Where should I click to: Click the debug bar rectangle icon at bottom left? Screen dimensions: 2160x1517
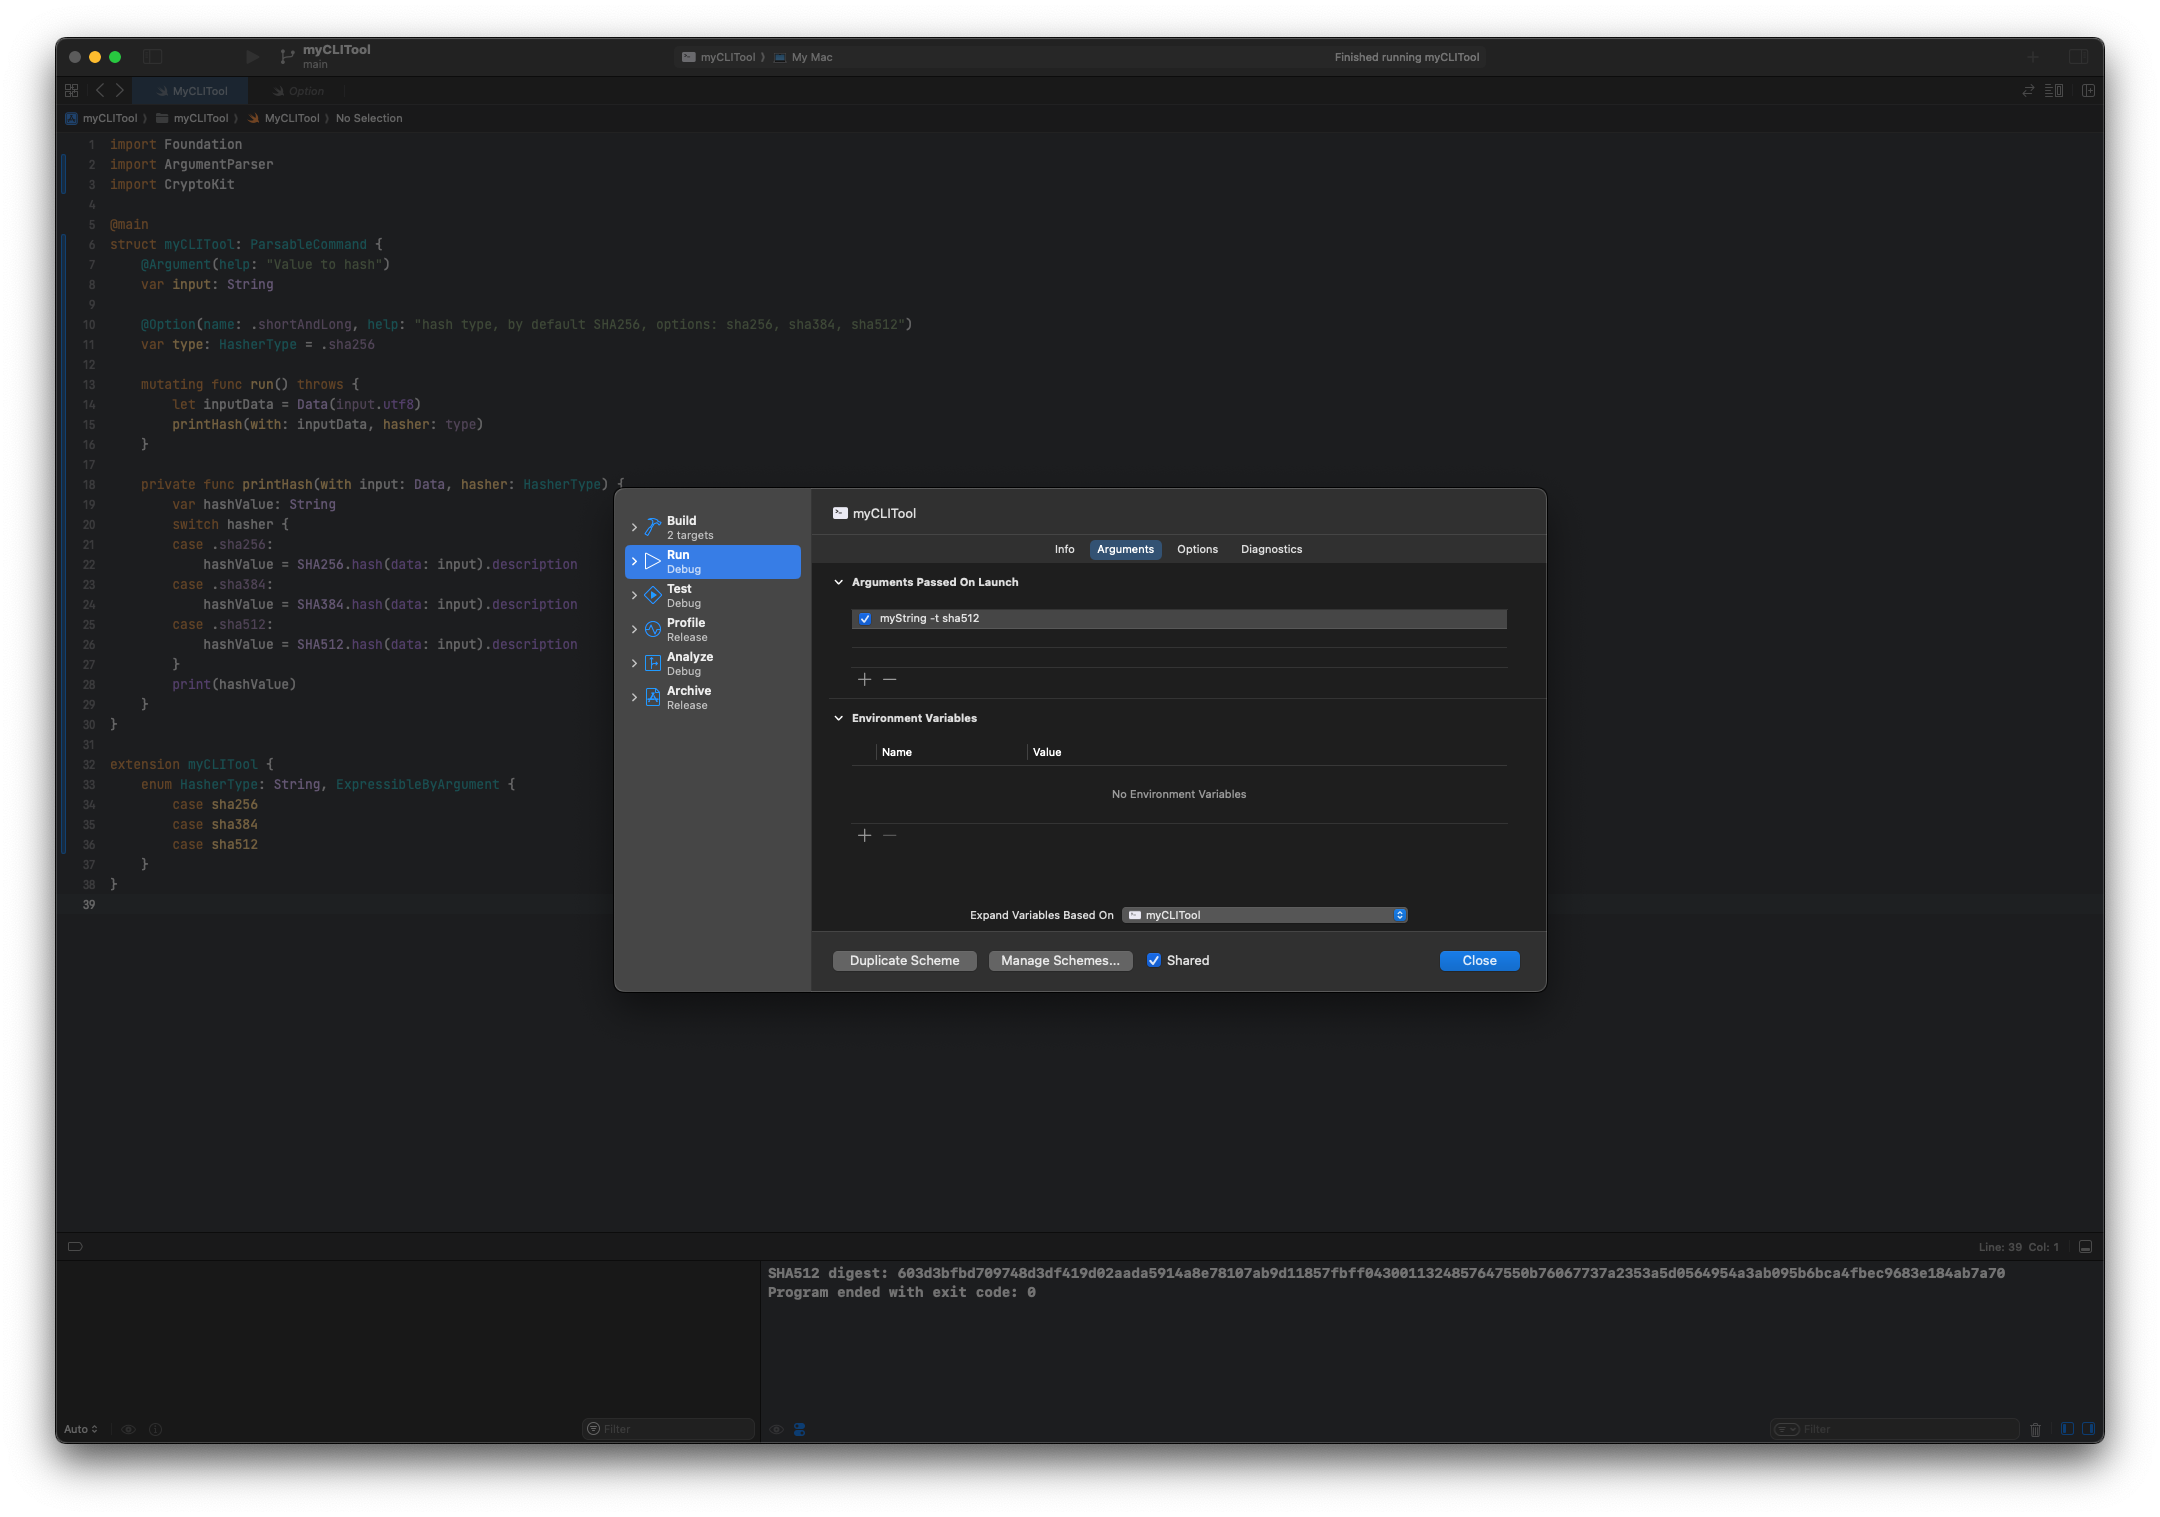(75, 1246)
